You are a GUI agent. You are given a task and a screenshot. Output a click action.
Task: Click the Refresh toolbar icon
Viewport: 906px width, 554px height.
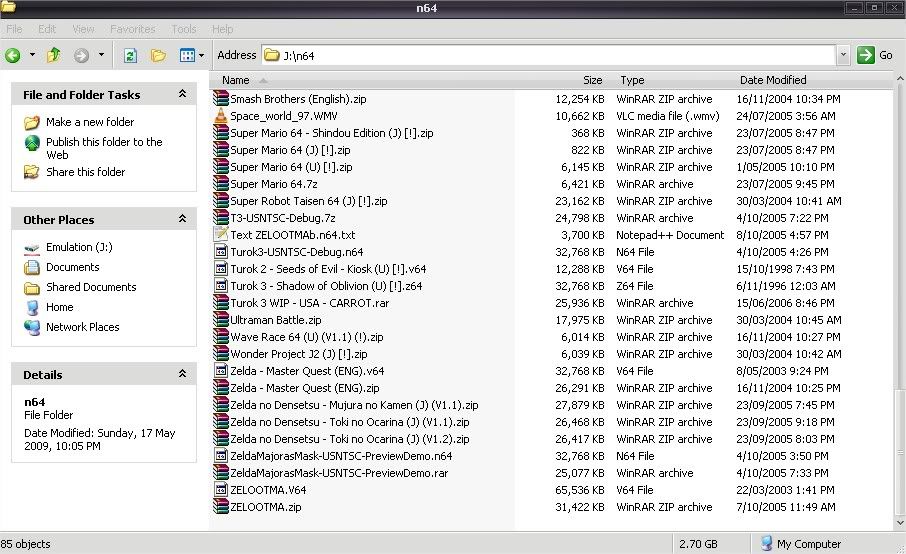coord(131,55)
